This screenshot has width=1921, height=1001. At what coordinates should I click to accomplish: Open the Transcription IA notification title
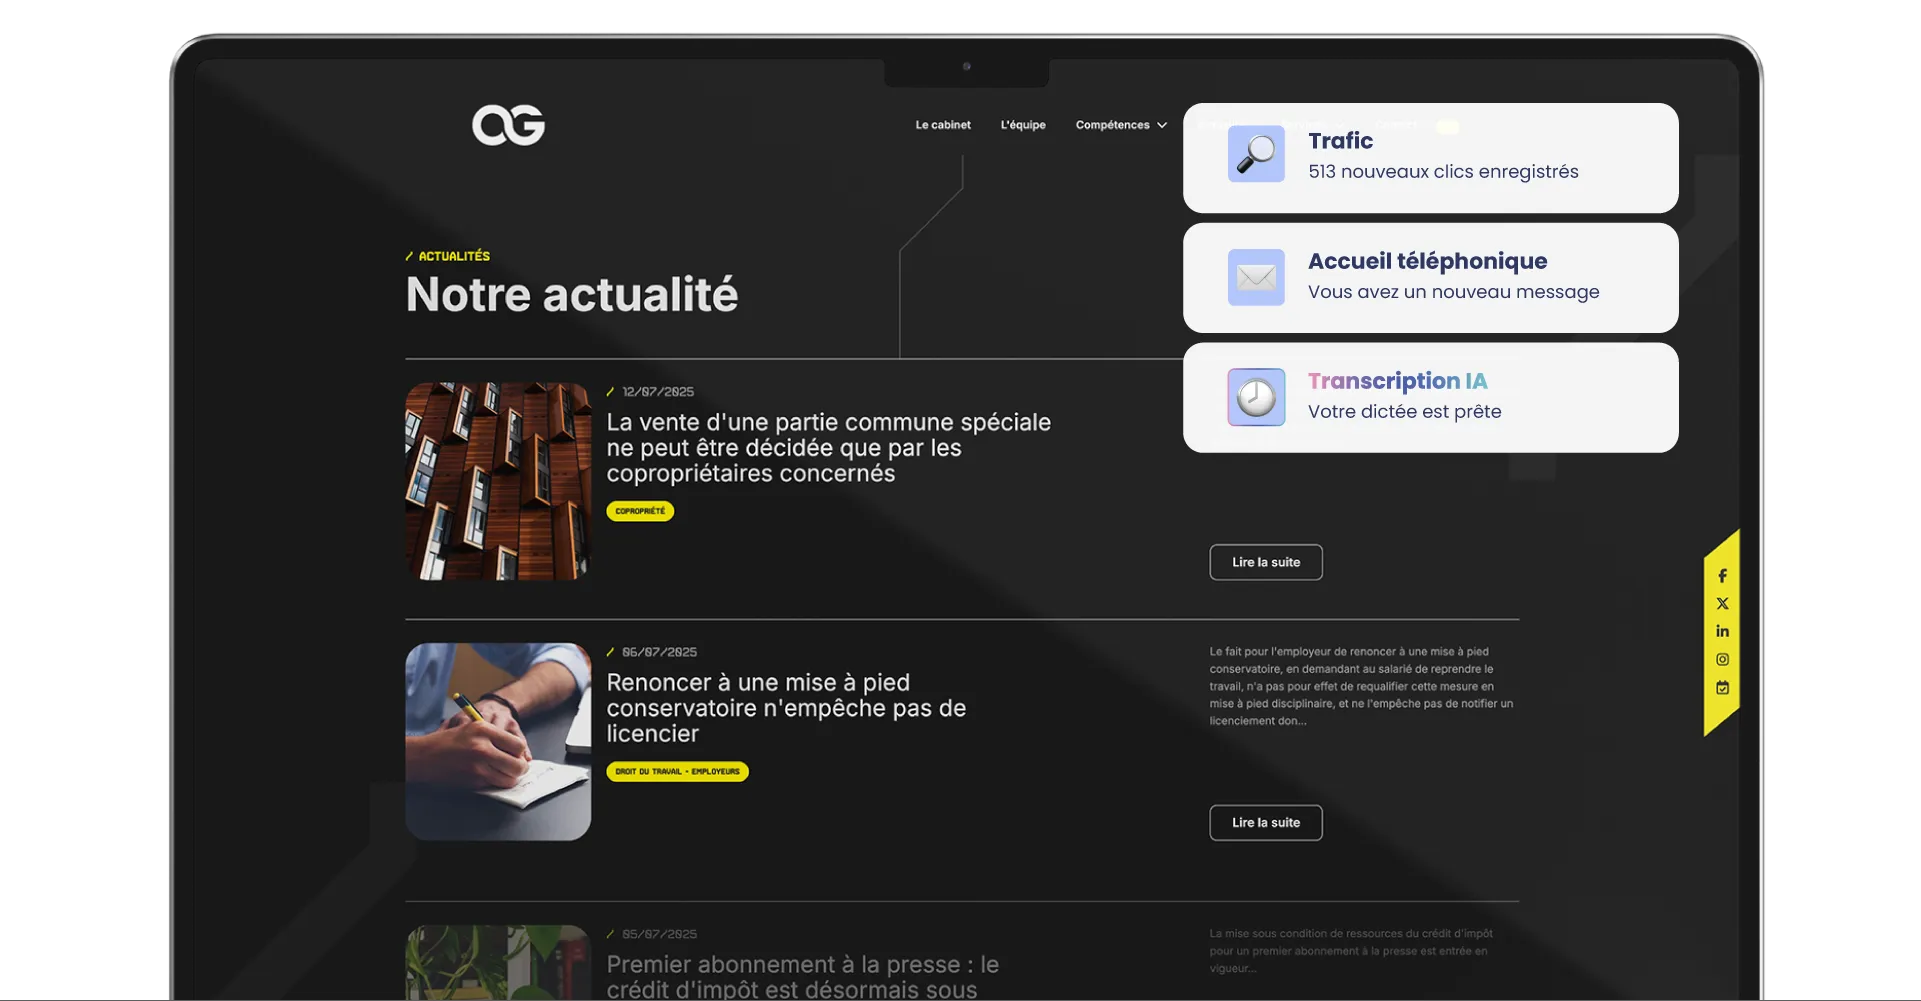[1397, 381]
